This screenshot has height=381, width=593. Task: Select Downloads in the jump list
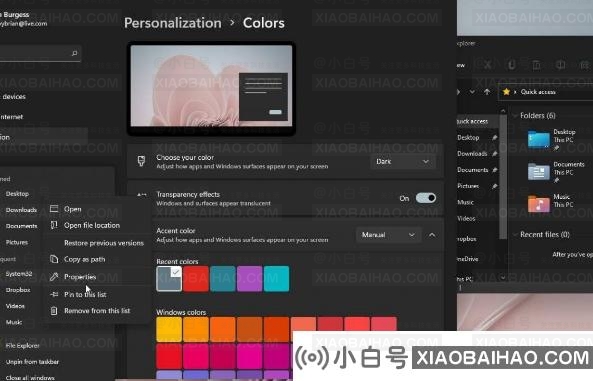(21, 210)
